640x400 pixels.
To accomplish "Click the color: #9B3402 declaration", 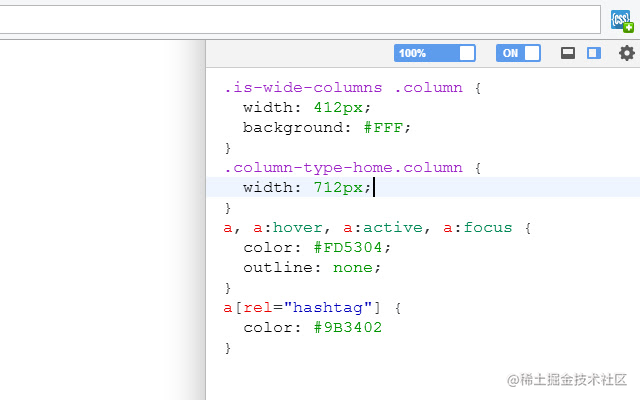I will point(313,328).
